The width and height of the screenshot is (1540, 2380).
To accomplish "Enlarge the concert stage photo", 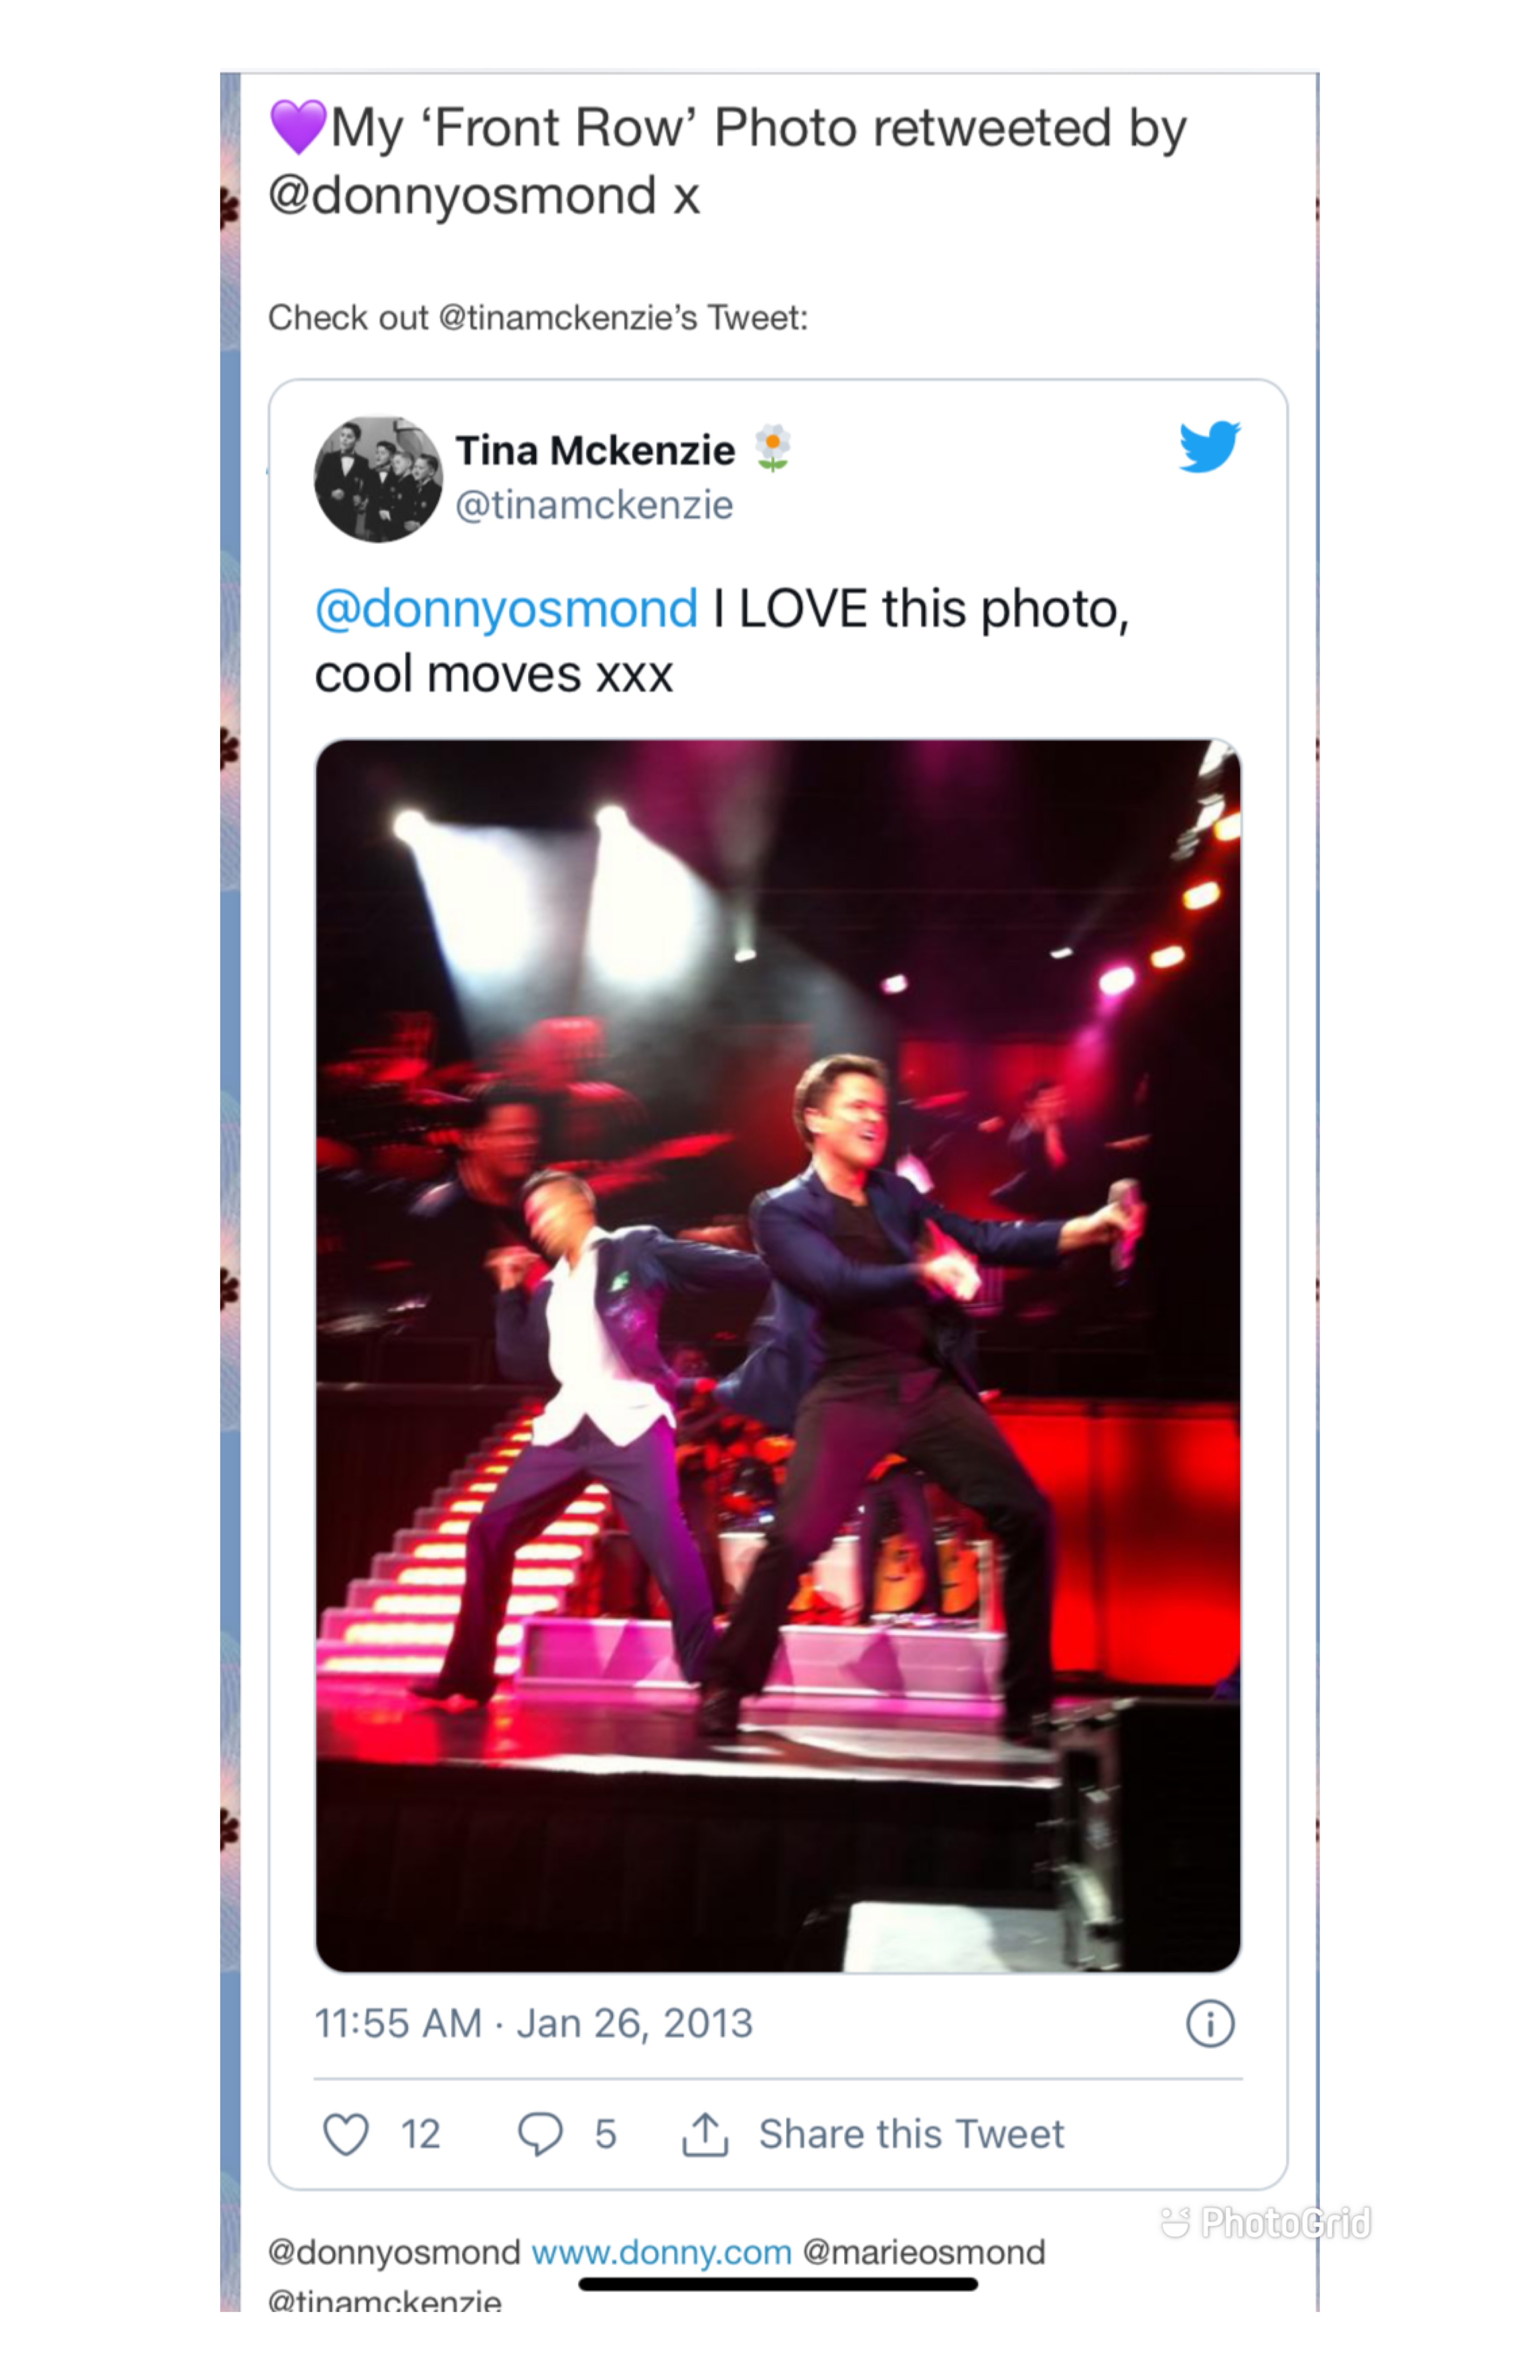I will coord(778,1355).
